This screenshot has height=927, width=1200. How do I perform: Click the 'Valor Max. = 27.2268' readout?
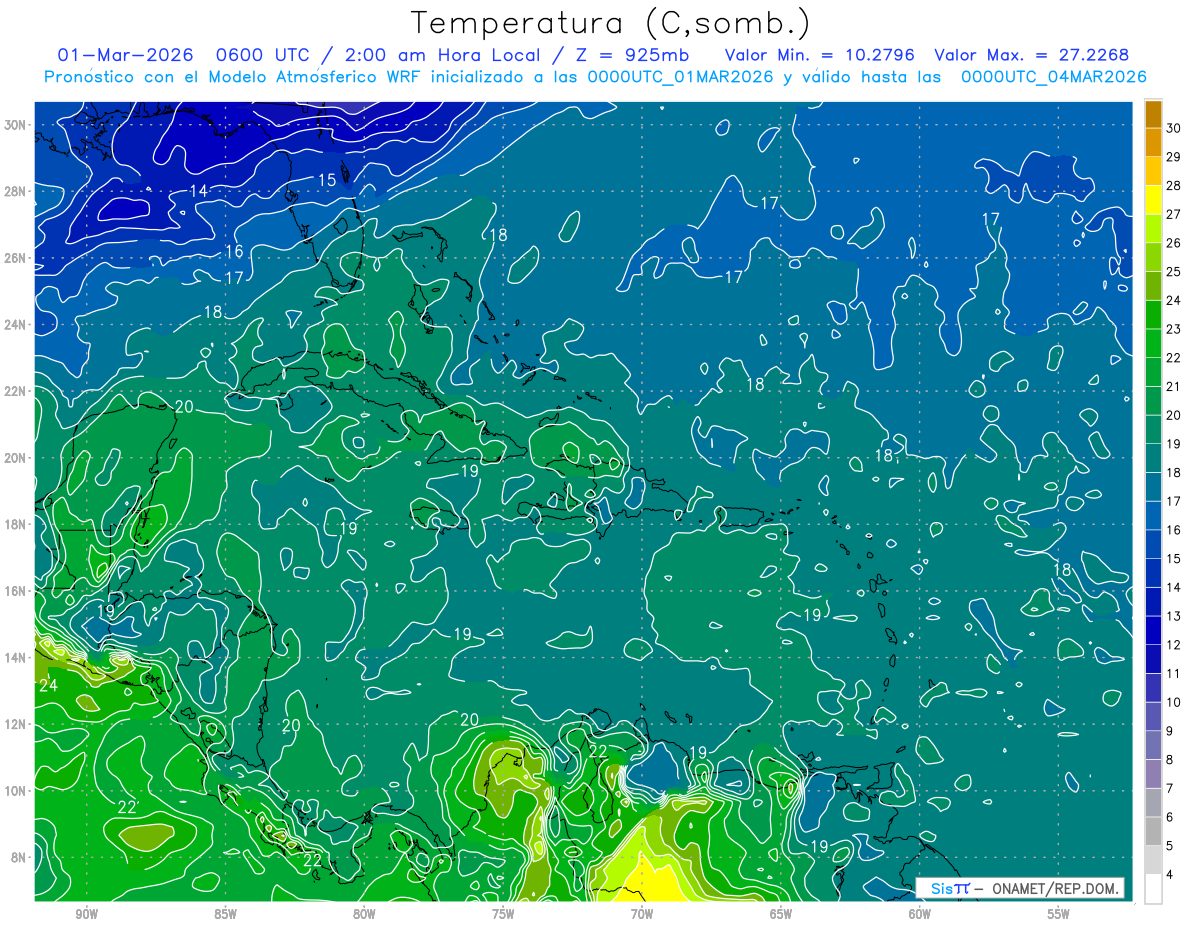coord(1032,55)
